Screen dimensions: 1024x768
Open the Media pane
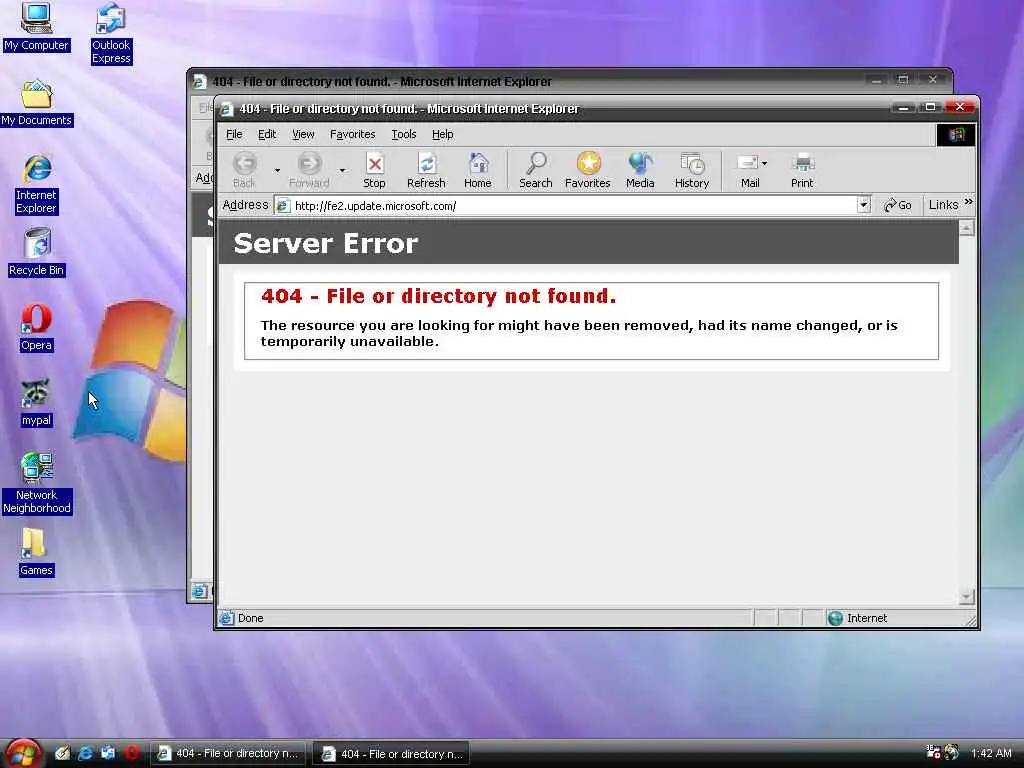[x=640, y=170]
